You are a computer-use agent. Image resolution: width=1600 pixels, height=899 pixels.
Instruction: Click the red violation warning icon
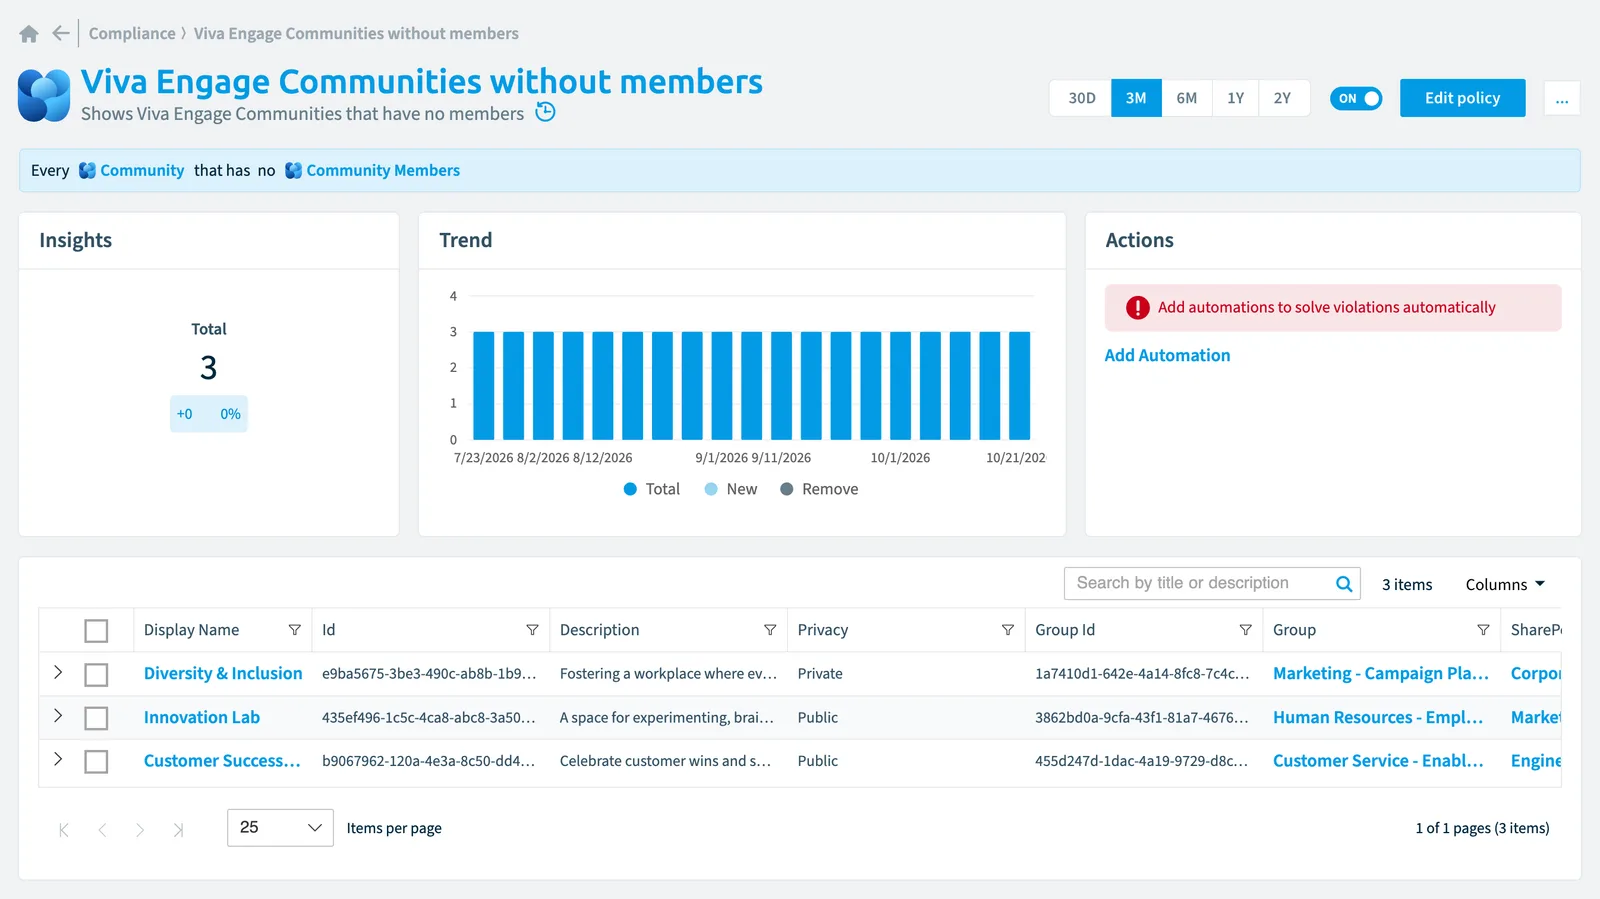click(x=1137, y=308)
